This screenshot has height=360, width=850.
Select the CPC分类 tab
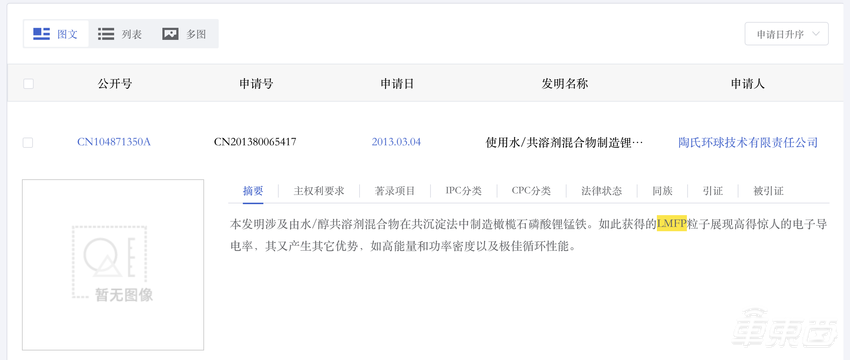pyautogui.click(x=531, y=191)
